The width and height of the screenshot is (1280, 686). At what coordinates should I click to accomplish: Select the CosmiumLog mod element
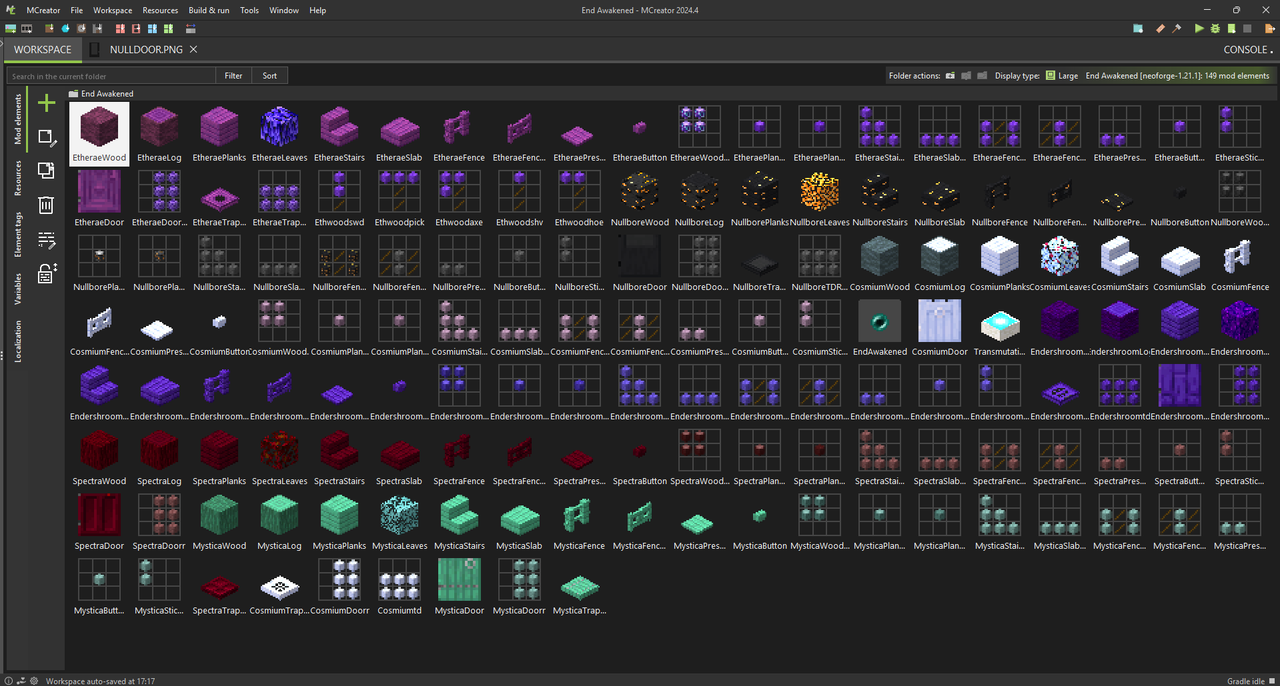(x=939, y=263)
